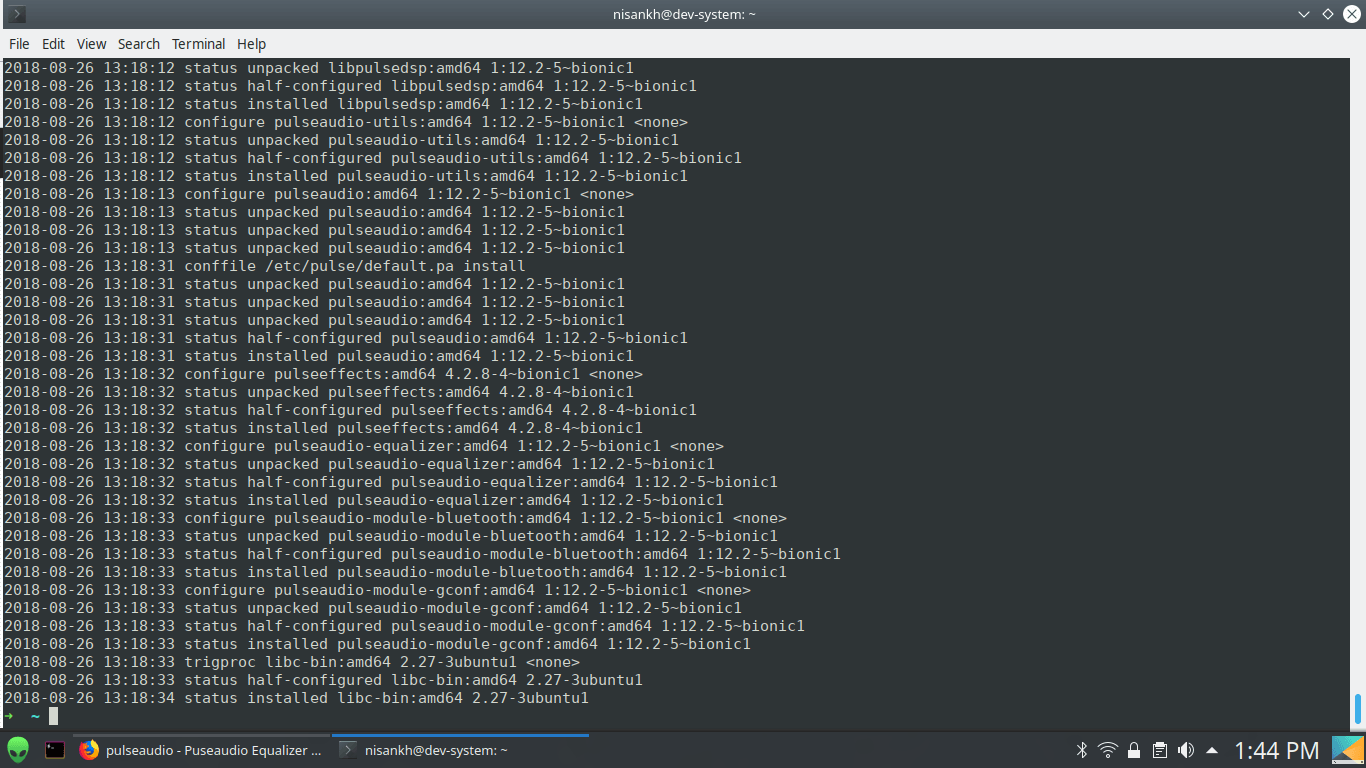Click the terminal window icon in title bar
The width and height of the screenshot is (1366, 768).
(x=17, y=14)
